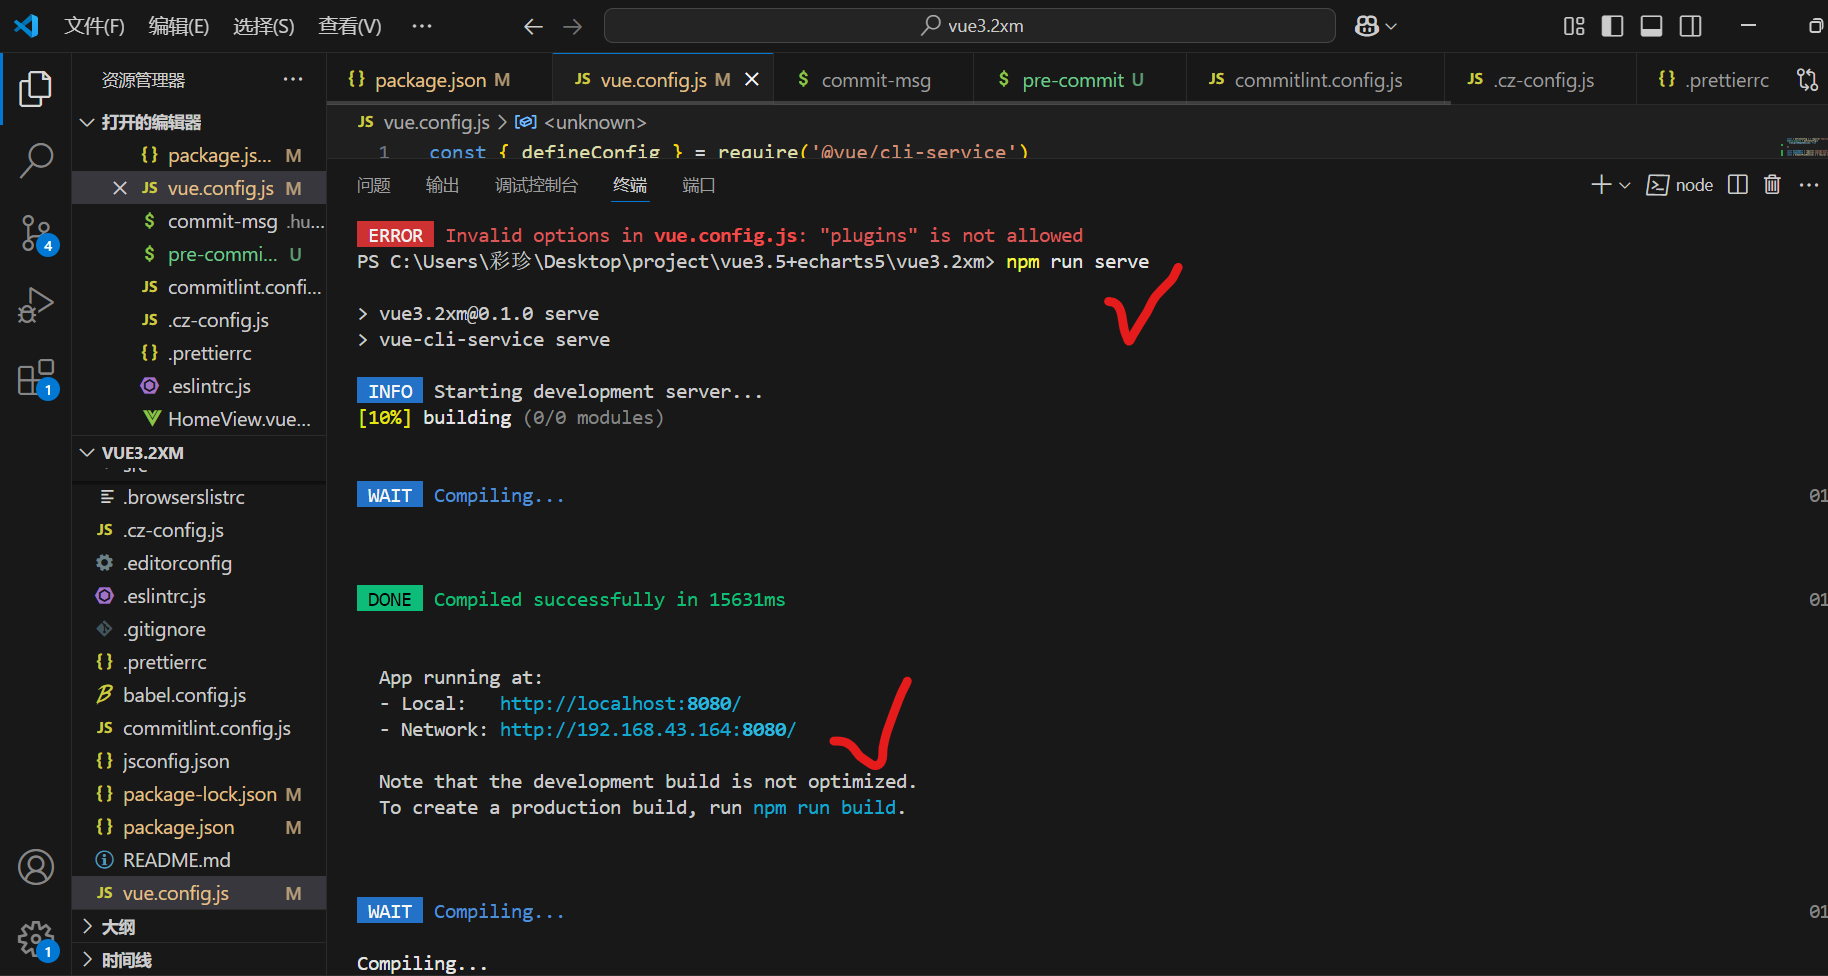Split the terminal with split icon
Screen dimensions: 1828x976
tap(1736, 184)
